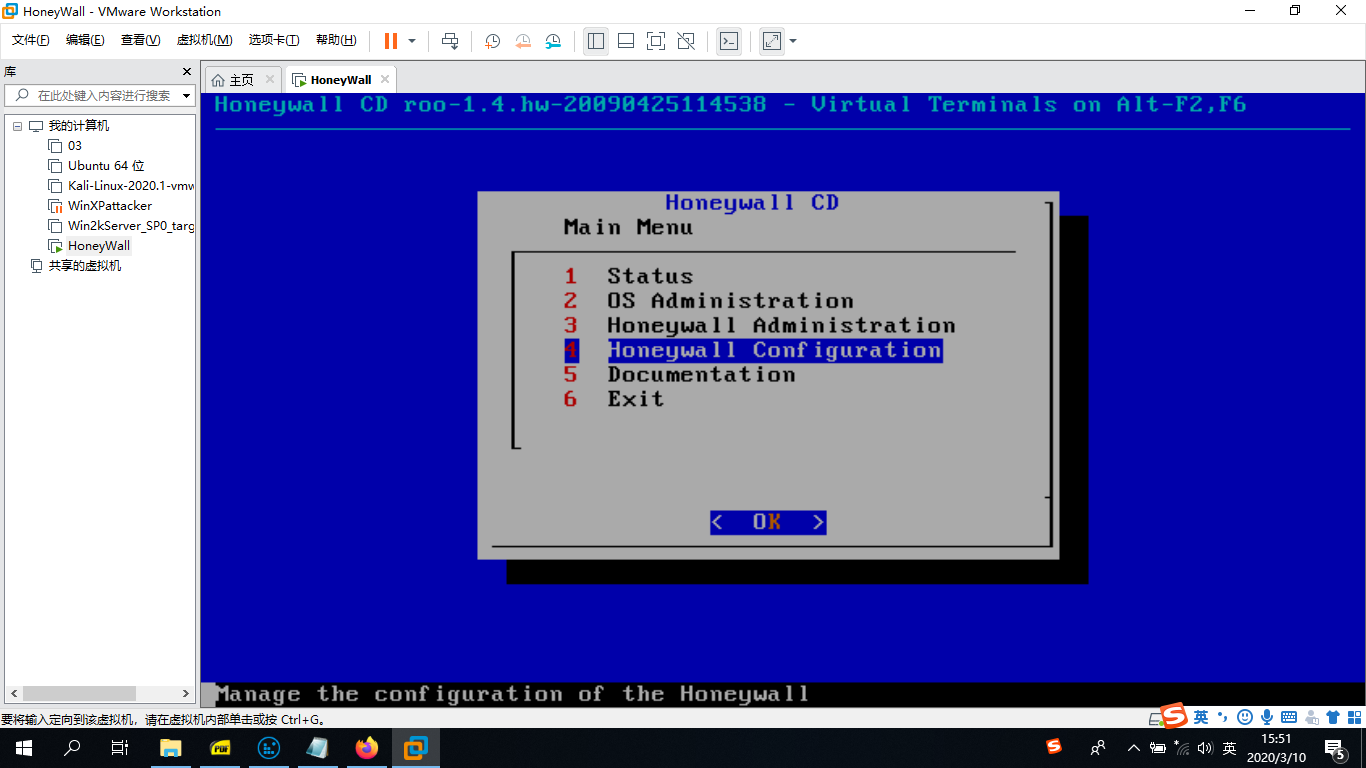Viewport: 1366px width, 768px height.
Task: Click the Sogou voice input microphone
Action: click(1266, 717)
